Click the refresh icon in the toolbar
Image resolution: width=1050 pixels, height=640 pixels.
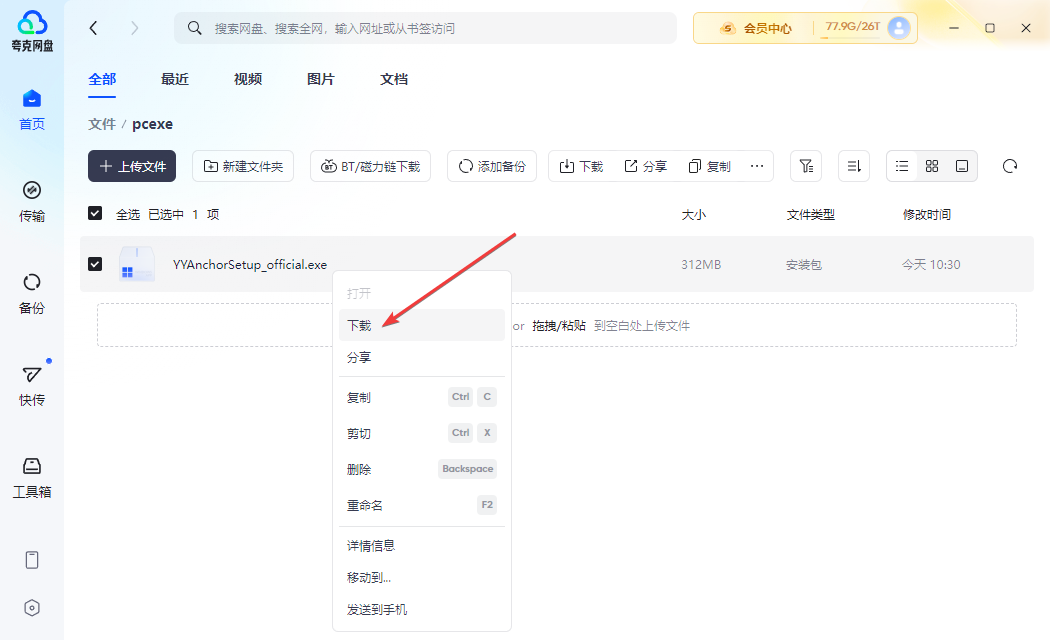1011,166
